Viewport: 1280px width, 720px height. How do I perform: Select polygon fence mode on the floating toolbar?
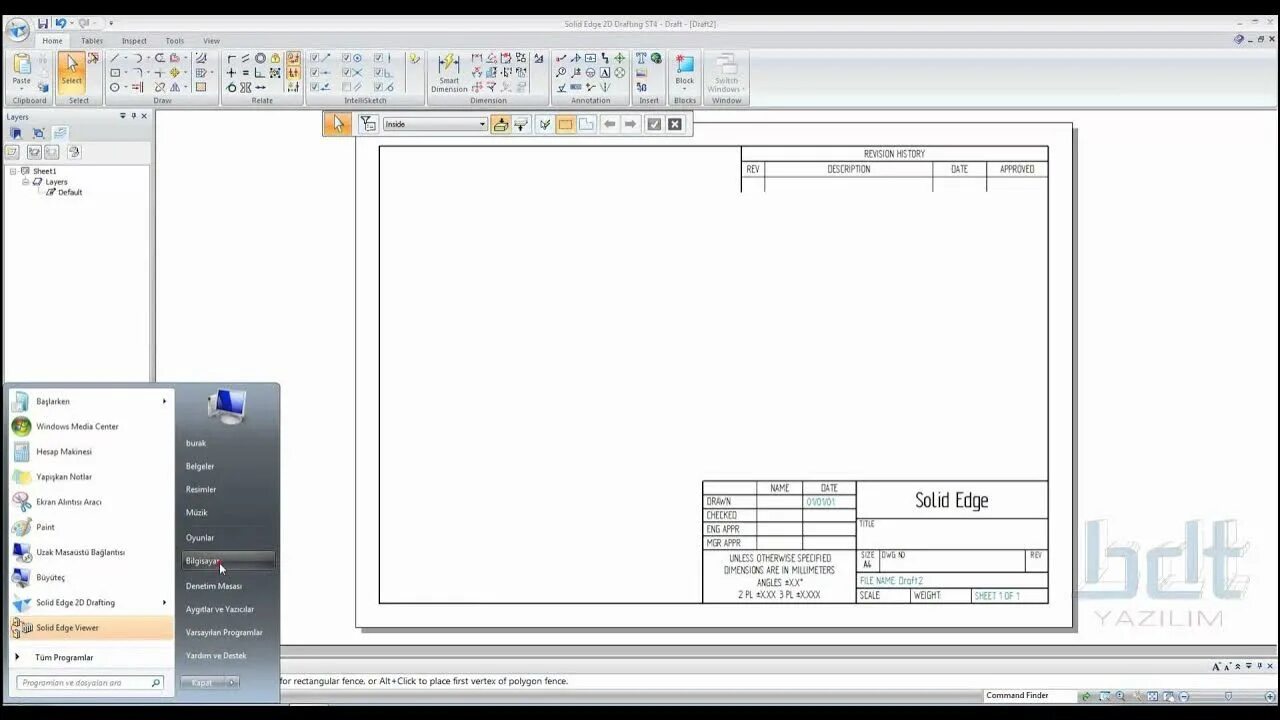(586, 124)
